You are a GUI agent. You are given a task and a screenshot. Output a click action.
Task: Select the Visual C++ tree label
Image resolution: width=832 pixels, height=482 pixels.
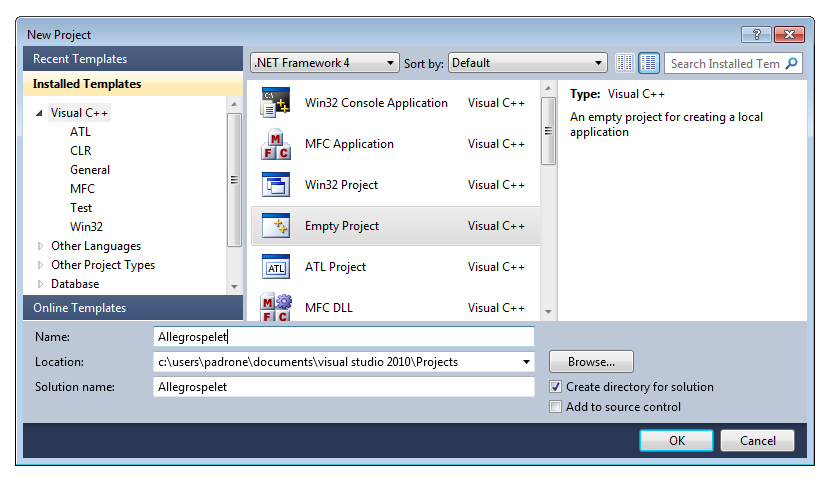79,113
